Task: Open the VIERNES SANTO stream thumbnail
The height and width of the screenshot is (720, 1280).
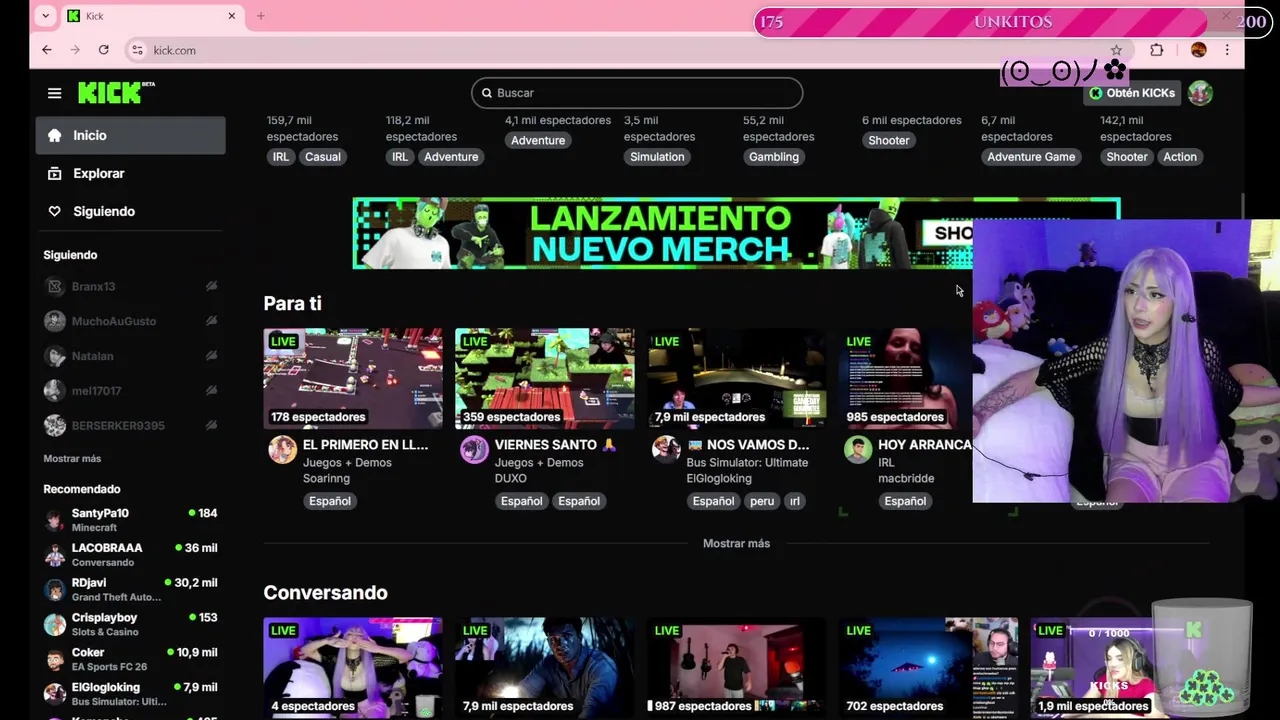Action: click(545, 378)
